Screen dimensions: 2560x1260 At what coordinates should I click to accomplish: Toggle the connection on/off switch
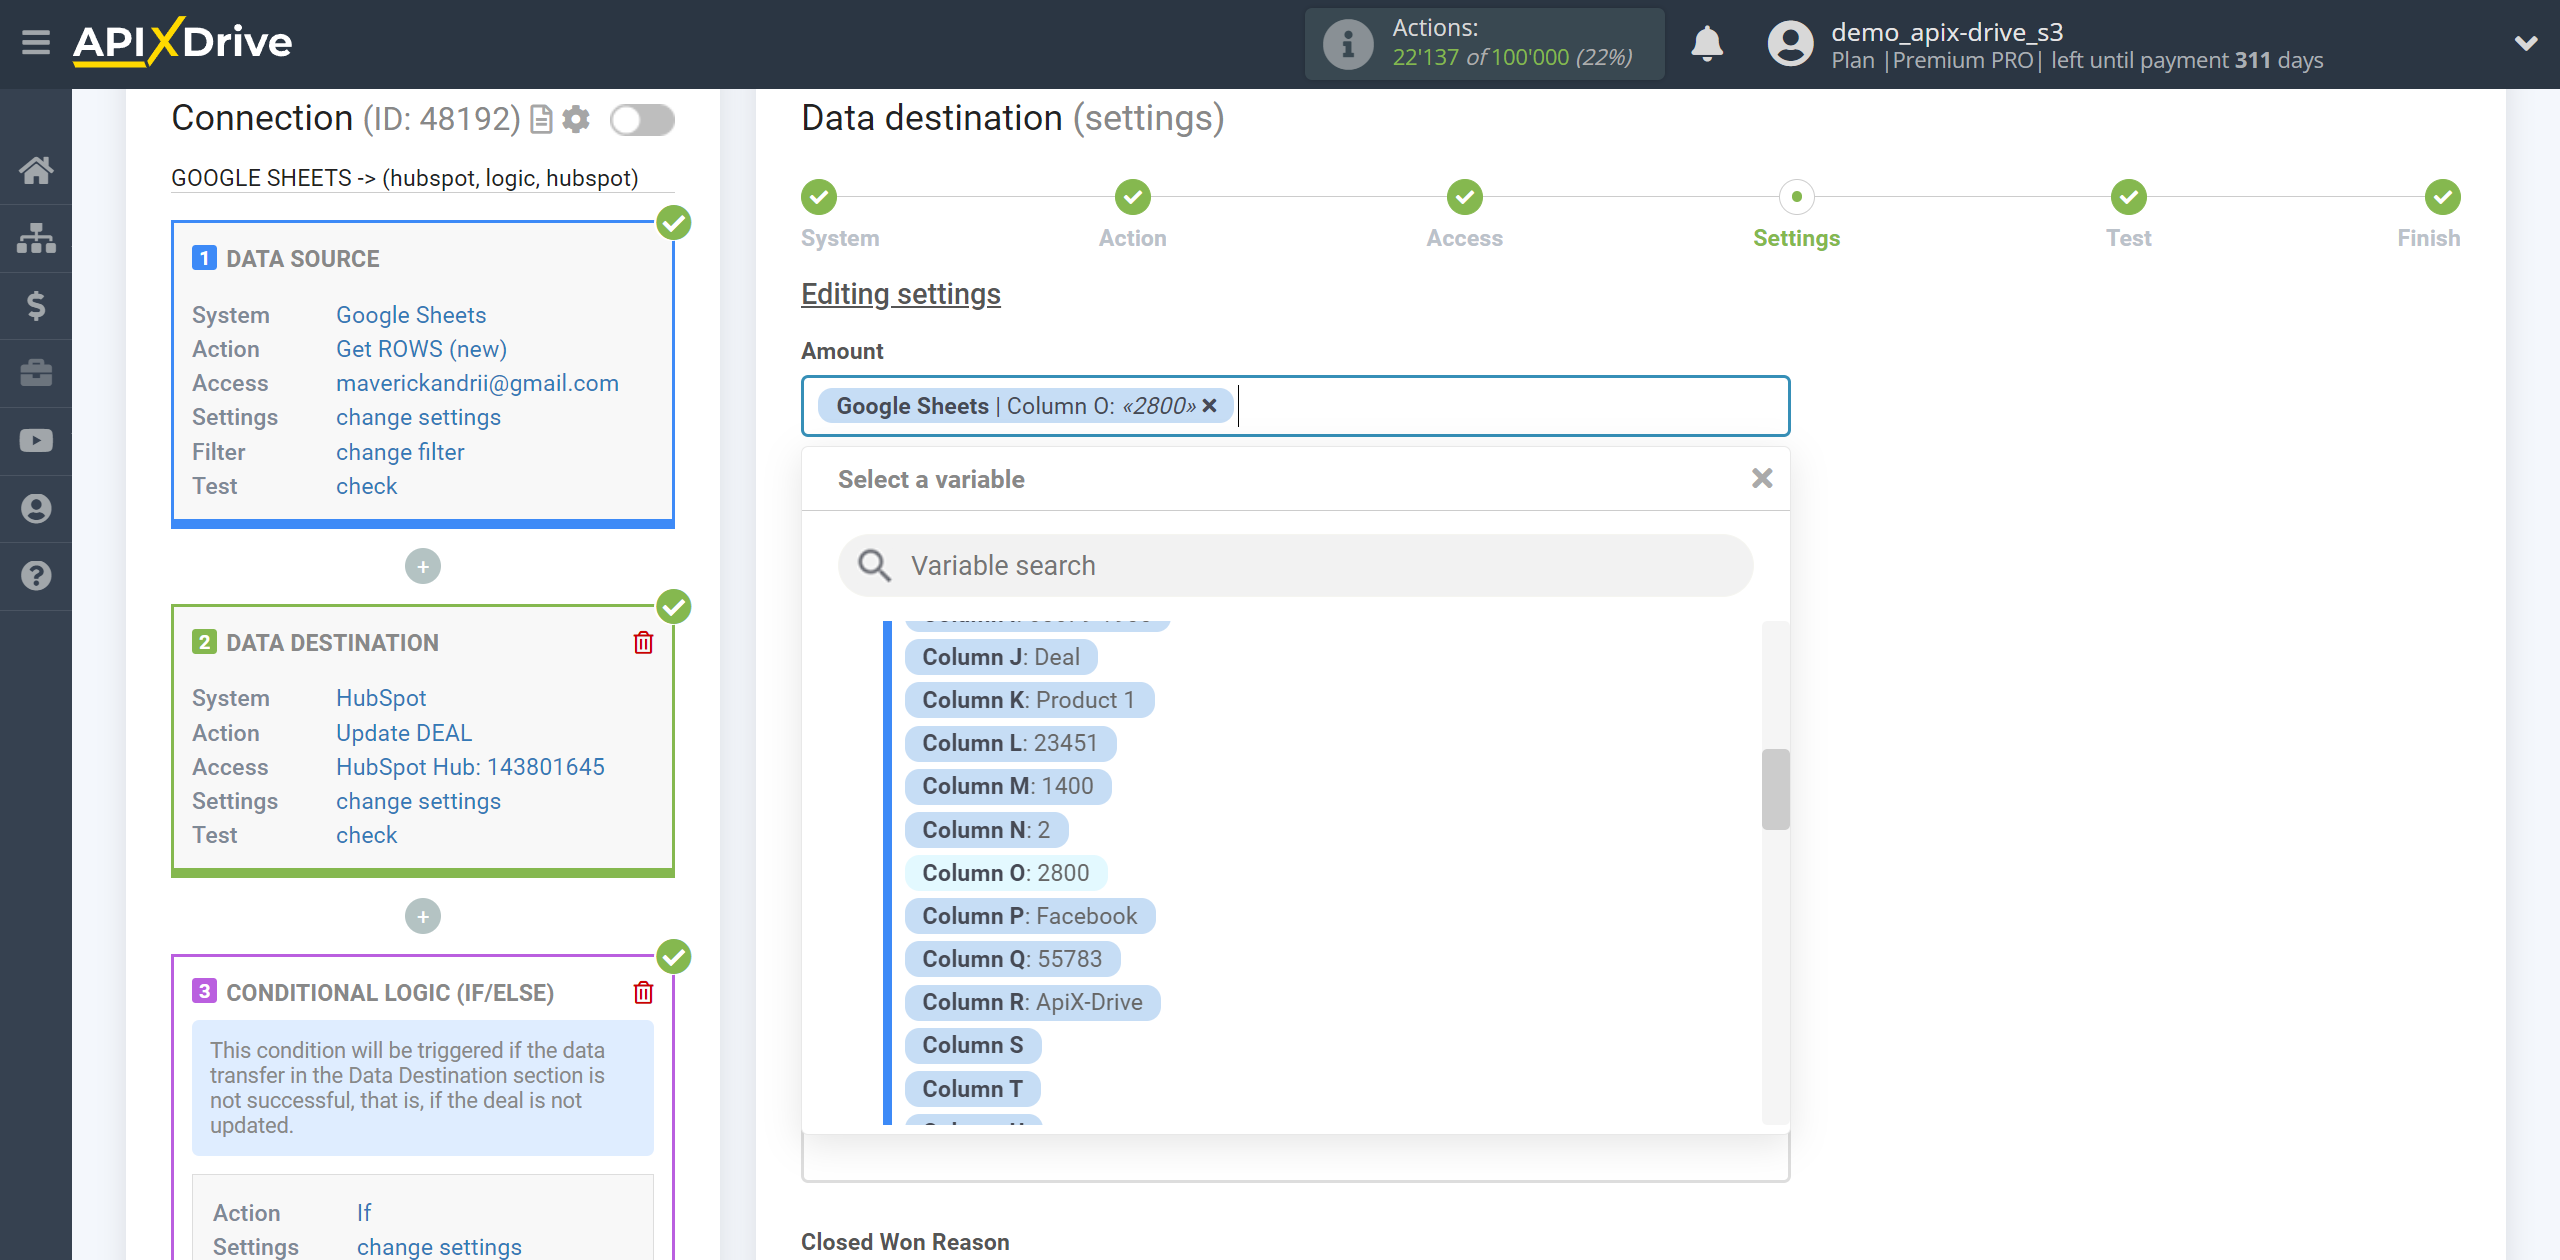click(x=642, y=120)
